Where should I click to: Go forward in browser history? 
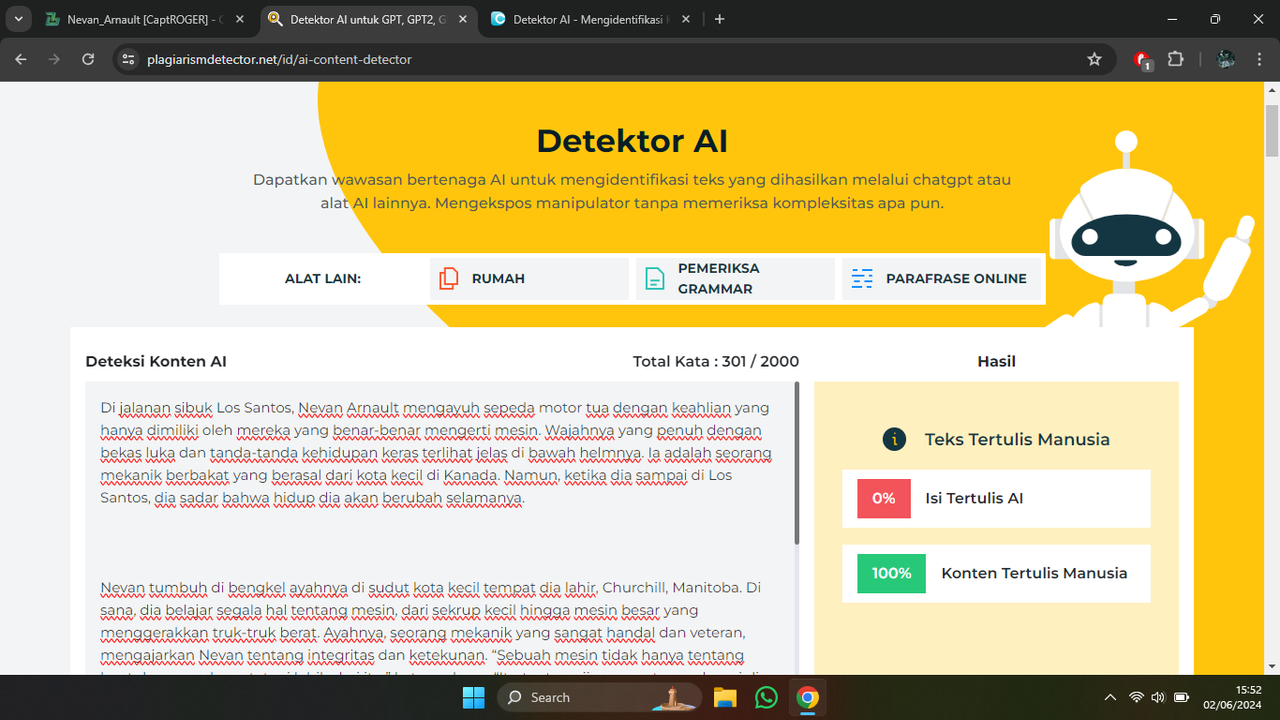point(54,59)
